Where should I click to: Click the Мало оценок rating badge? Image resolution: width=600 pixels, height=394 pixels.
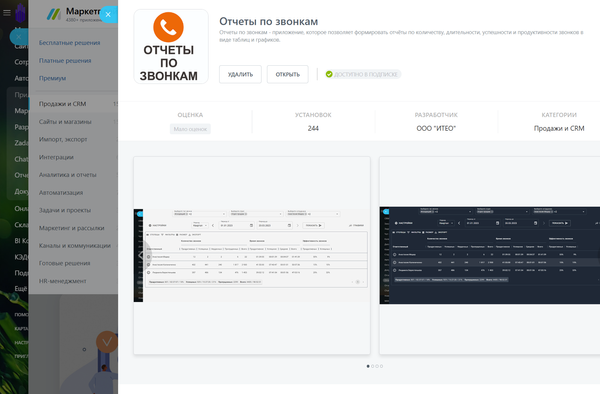190,129
